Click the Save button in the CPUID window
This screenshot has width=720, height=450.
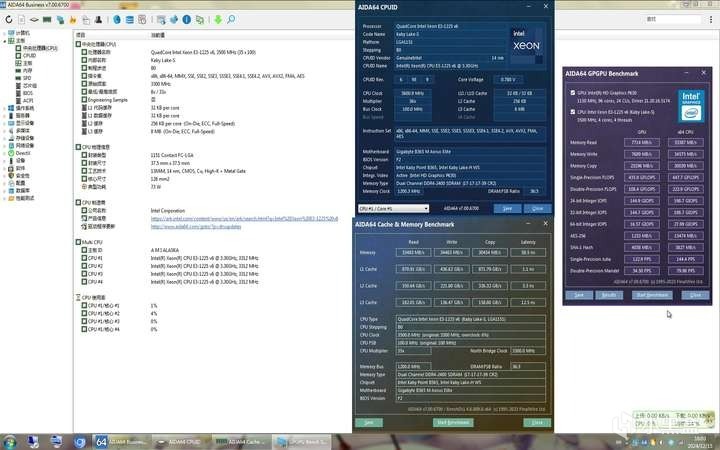507,208
